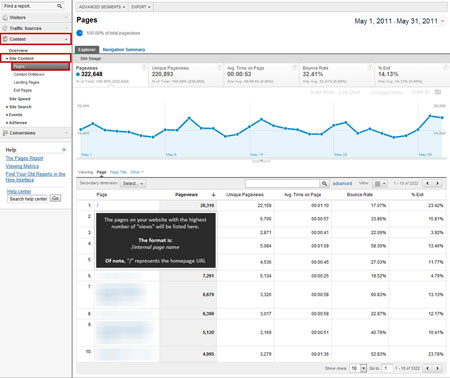
Task: Click the Go button in Help
Action: point(55,198)
